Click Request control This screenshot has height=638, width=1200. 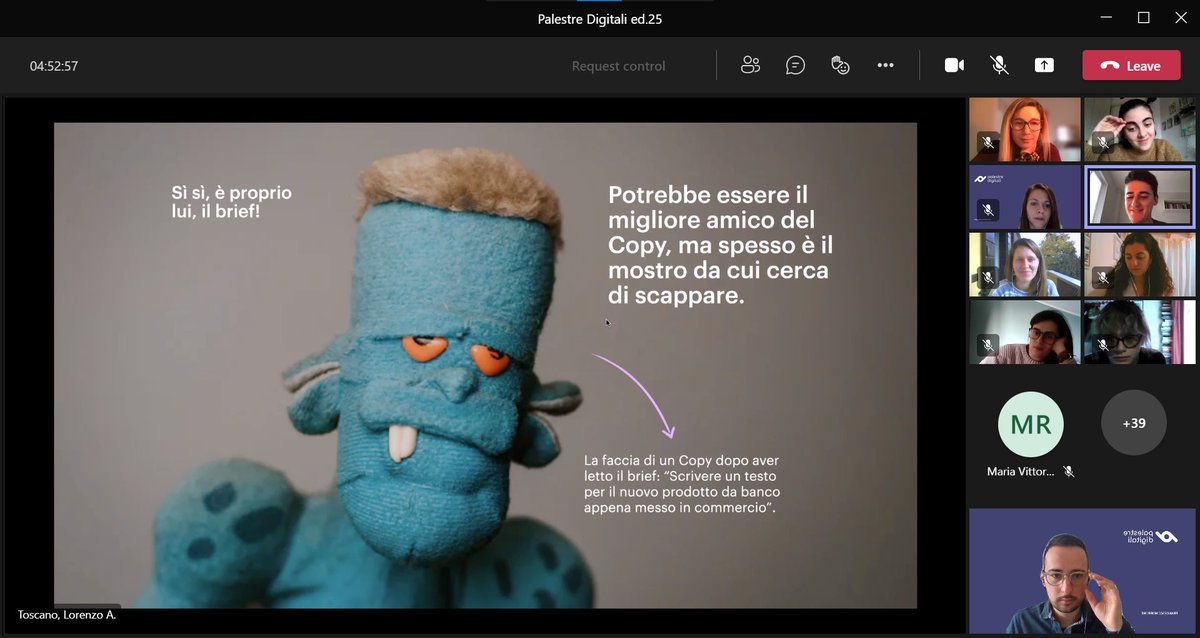coord(618,65)
